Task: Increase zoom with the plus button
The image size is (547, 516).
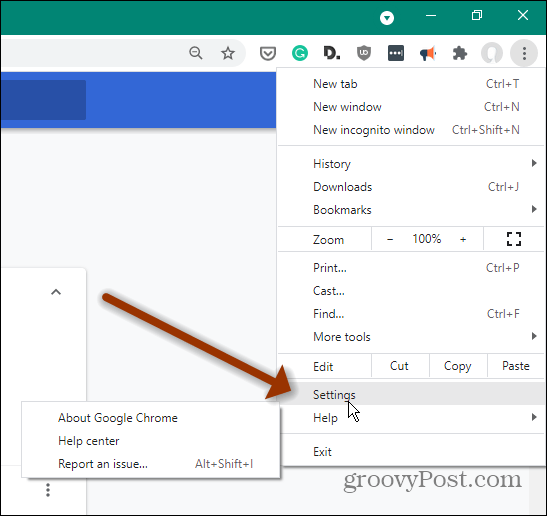Action: pyautogui.click(x=463, y=239)
